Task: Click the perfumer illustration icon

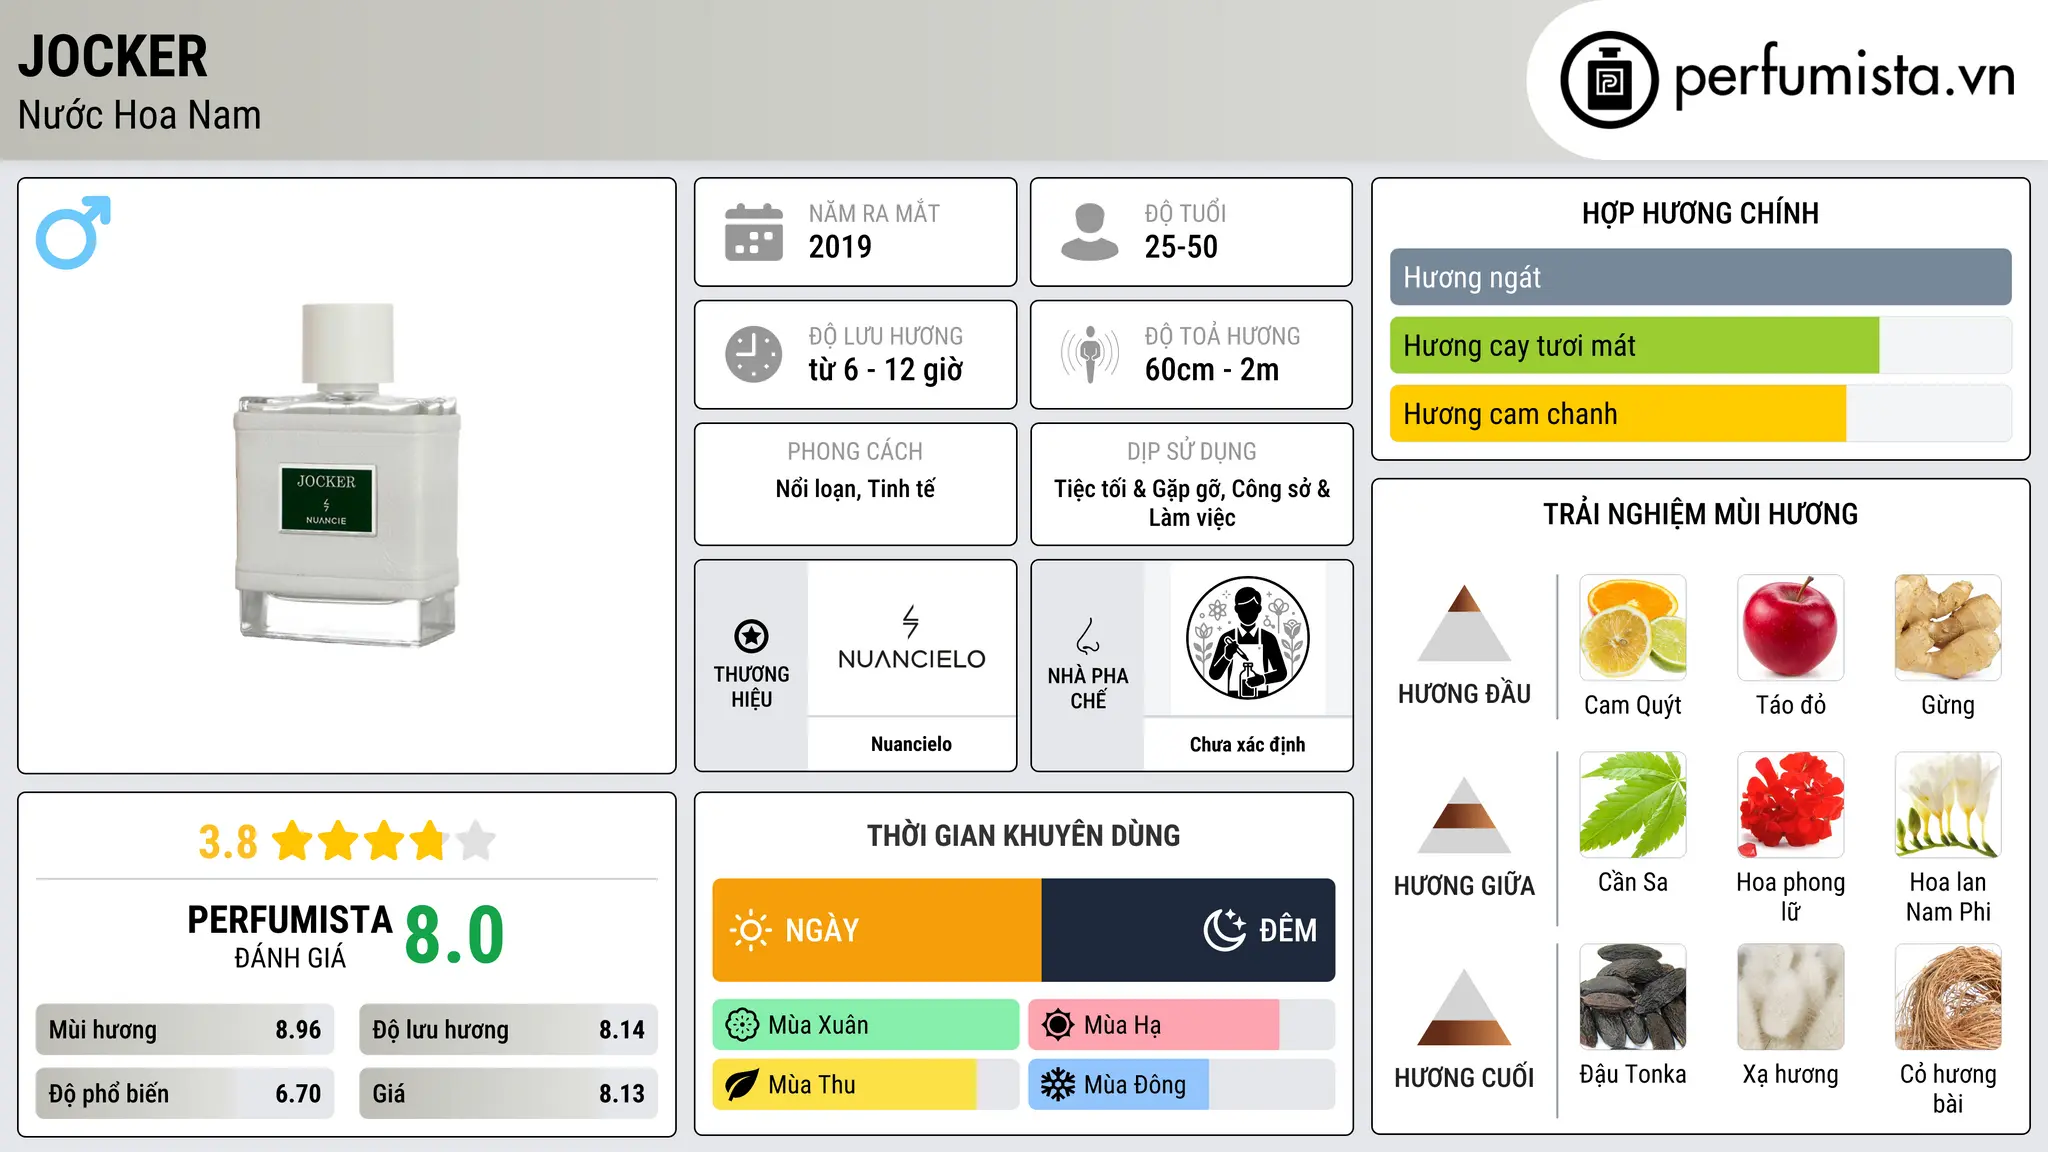Action: (1247, 638)
